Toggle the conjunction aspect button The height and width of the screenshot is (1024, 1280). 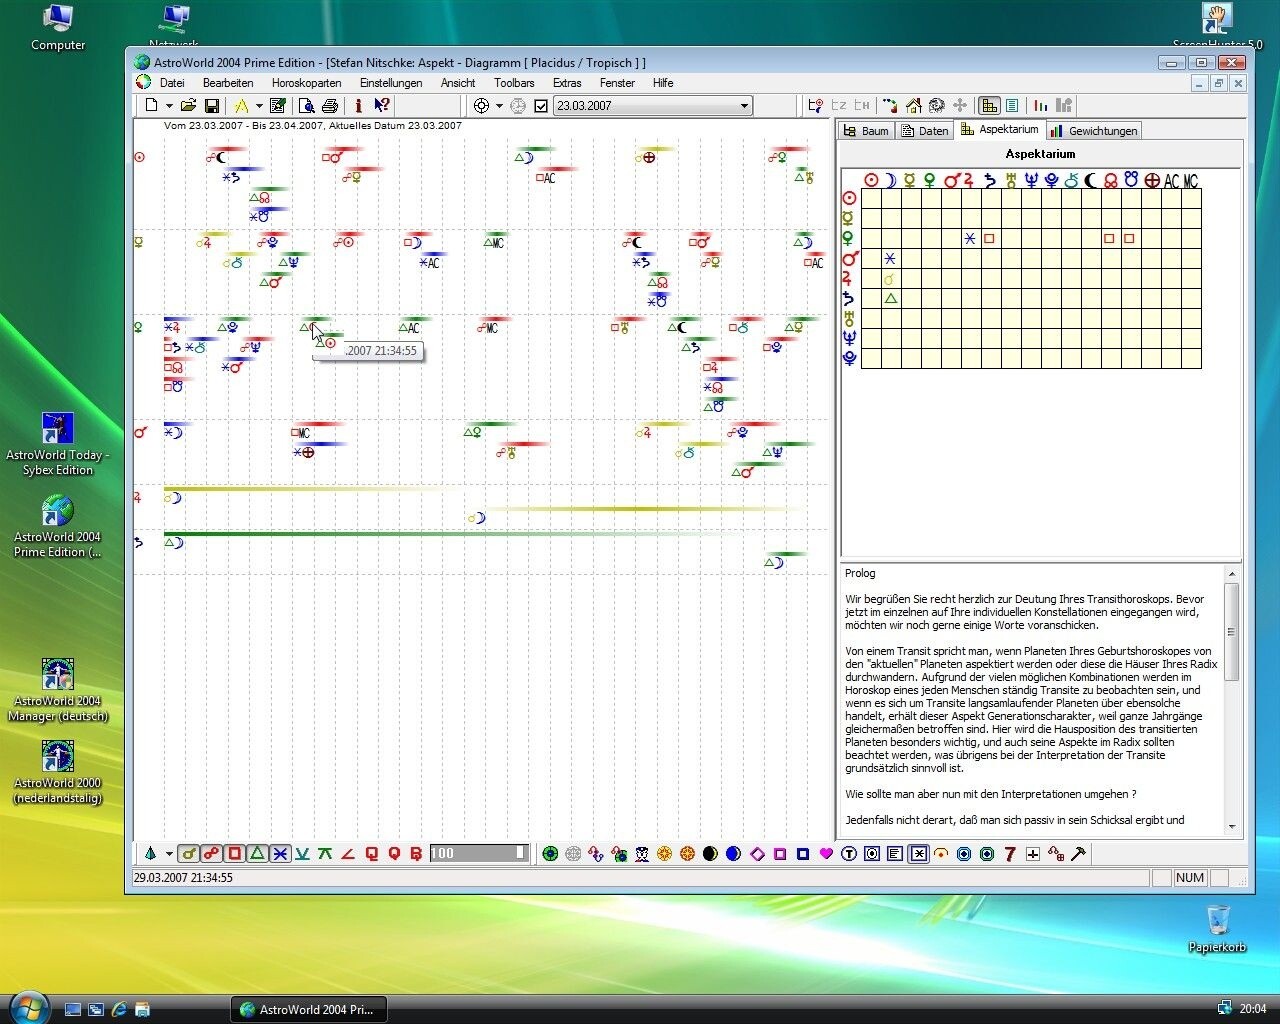pos(188,853)
